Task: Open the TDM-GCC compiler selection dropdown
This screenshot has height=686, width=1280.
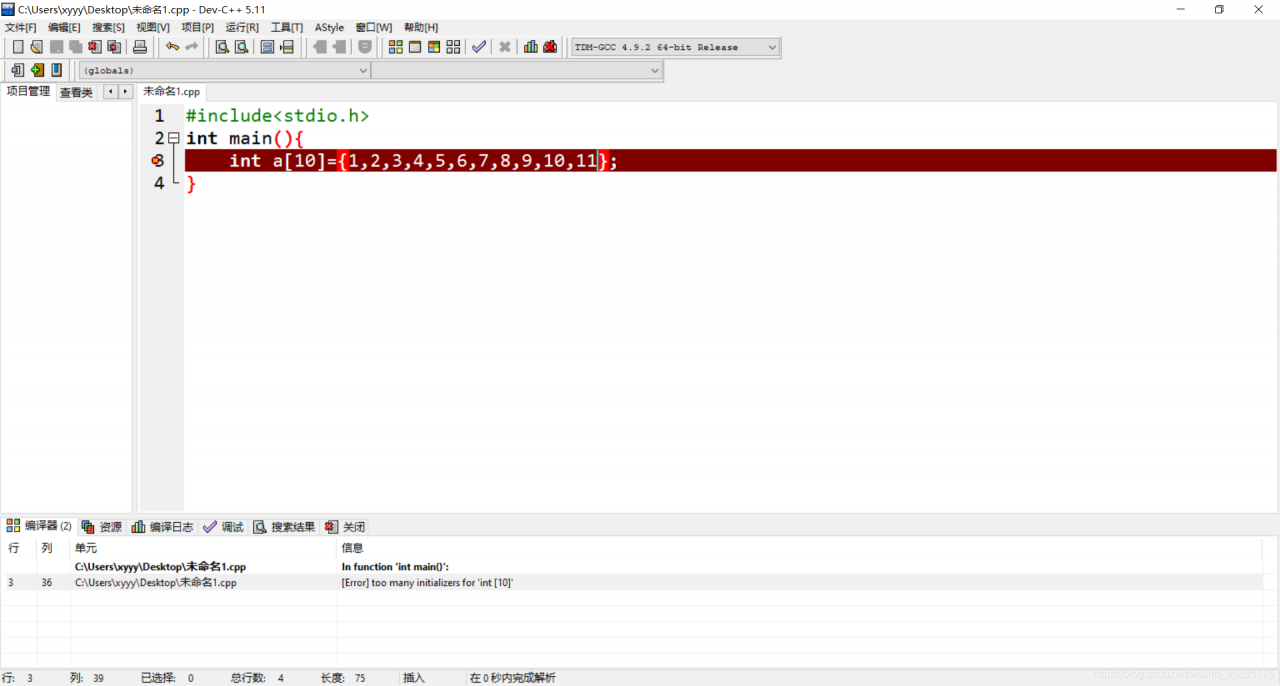Action: tap(675, 47)
